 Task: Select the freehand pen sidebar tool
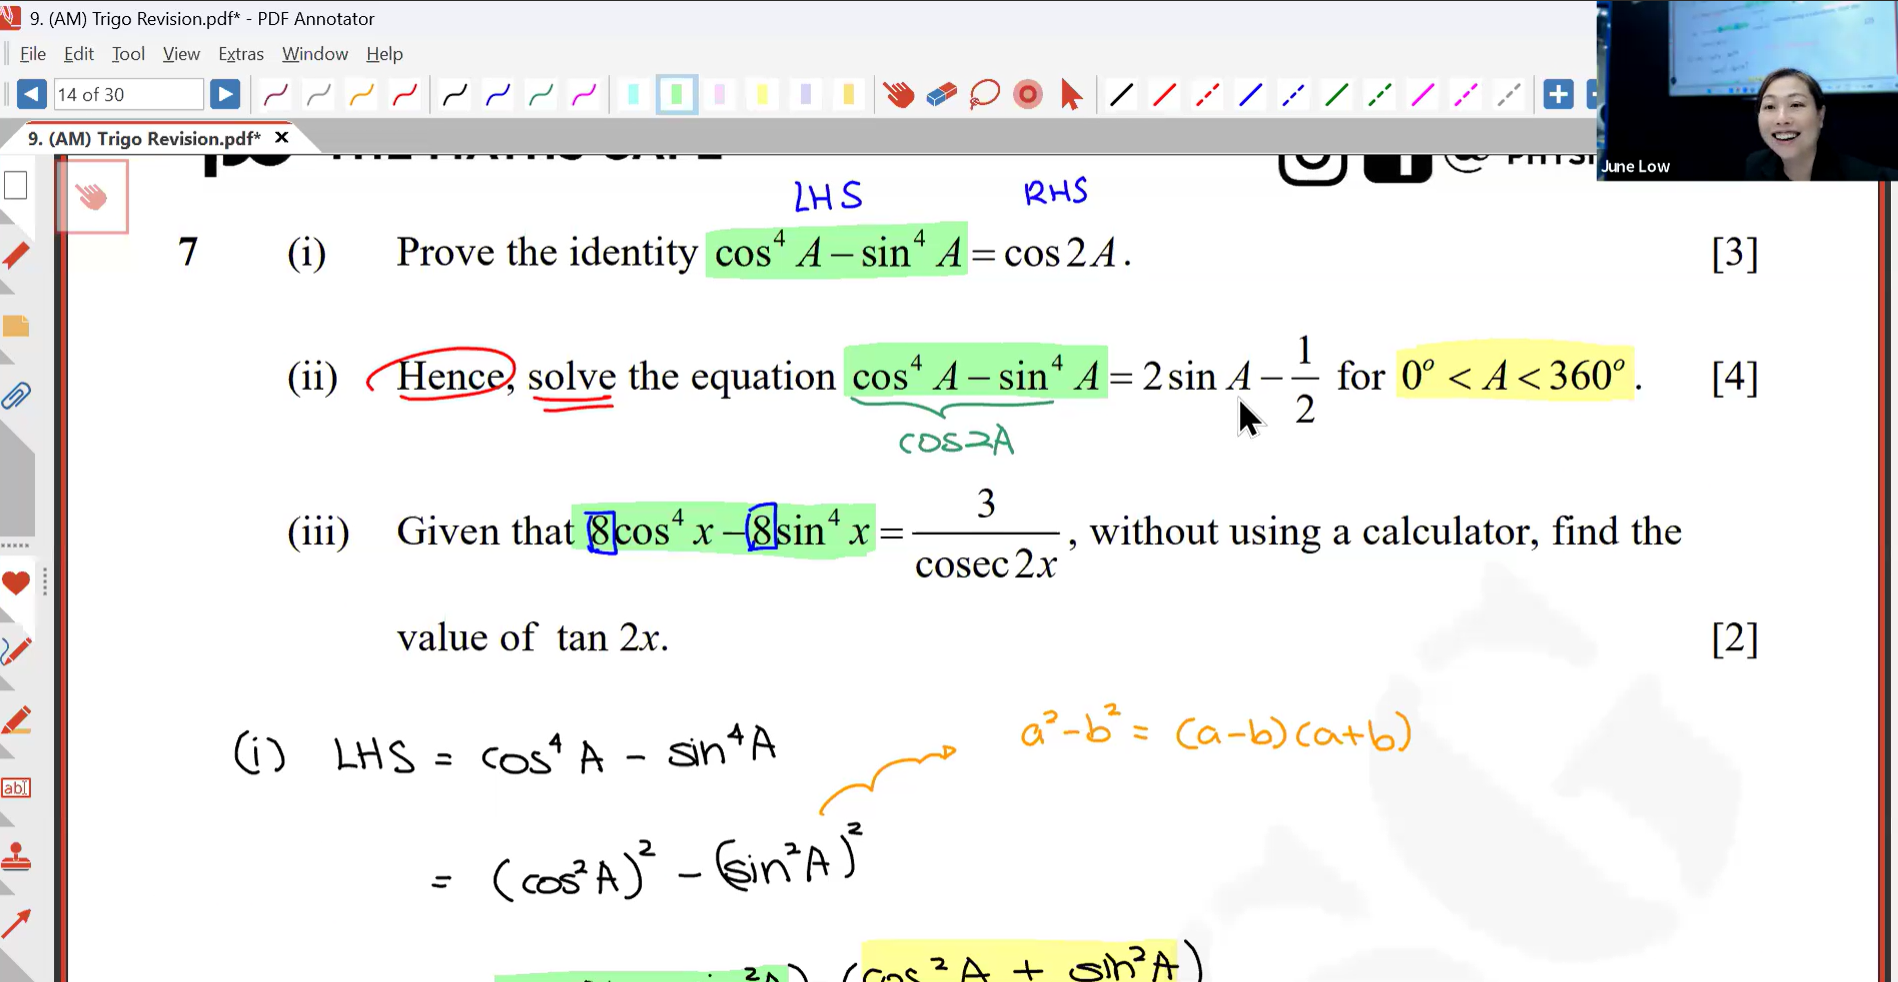[x=16, y=651]
